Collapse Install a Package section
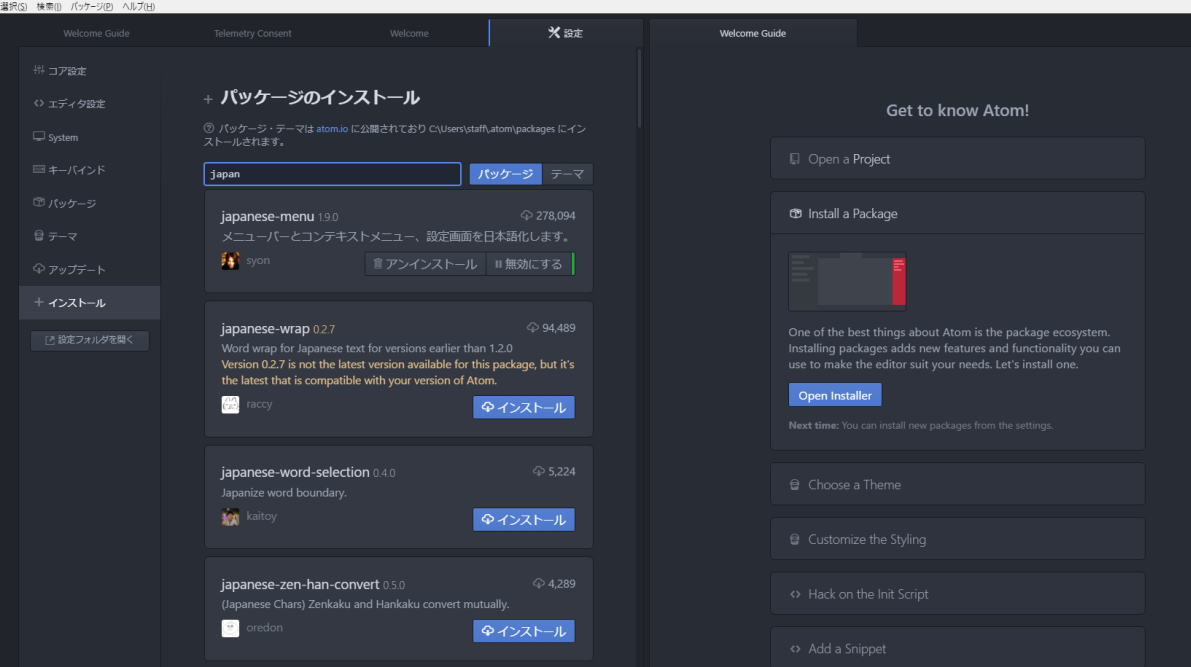The image size is (1191, 667). (x=957, y=213)
